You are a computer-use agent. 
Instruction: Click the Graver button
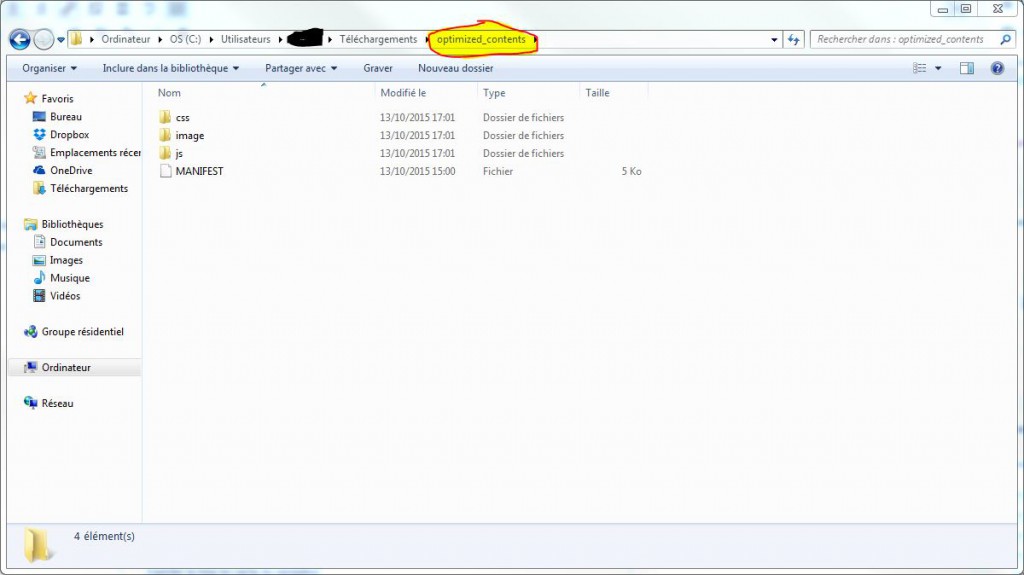tap(378, 68)
